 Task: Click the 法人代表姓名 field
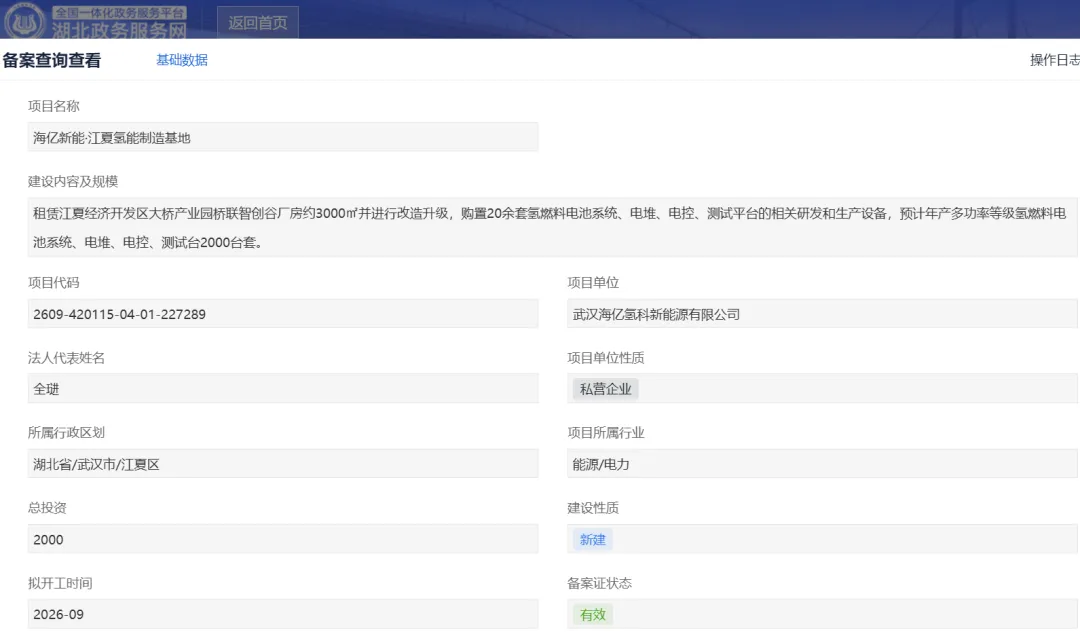282,388
